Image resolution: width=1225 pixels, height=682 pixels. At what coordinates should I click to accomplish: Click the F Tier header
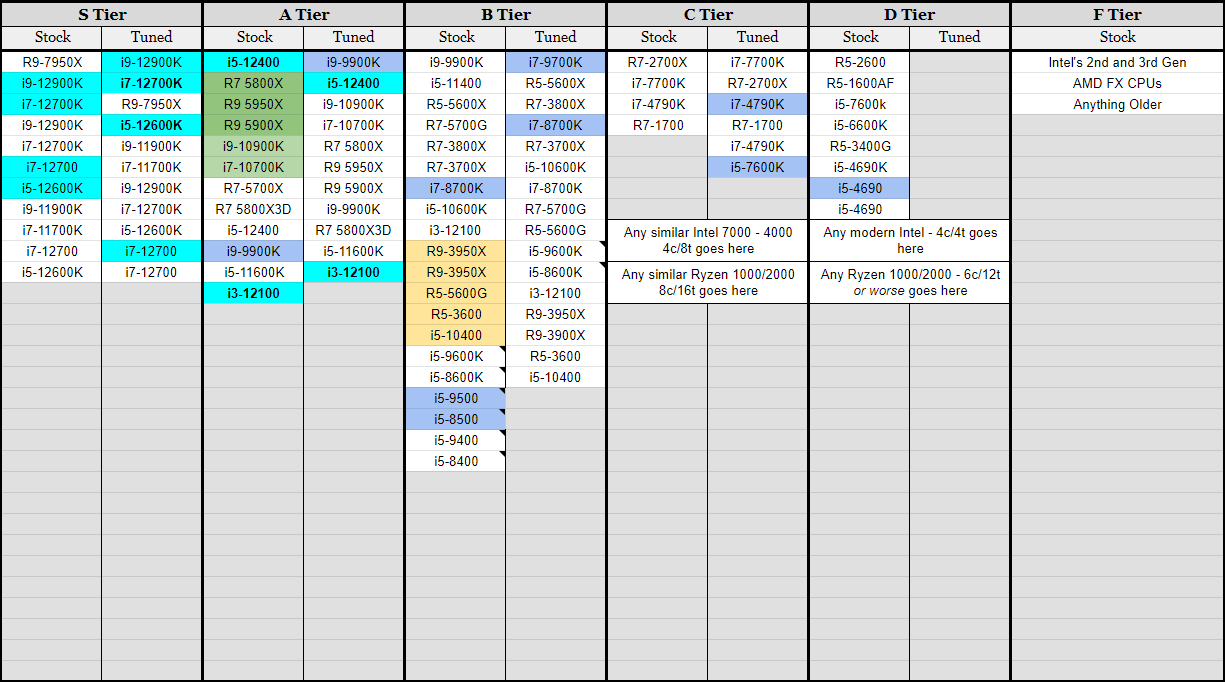(x=1117, y=14)
